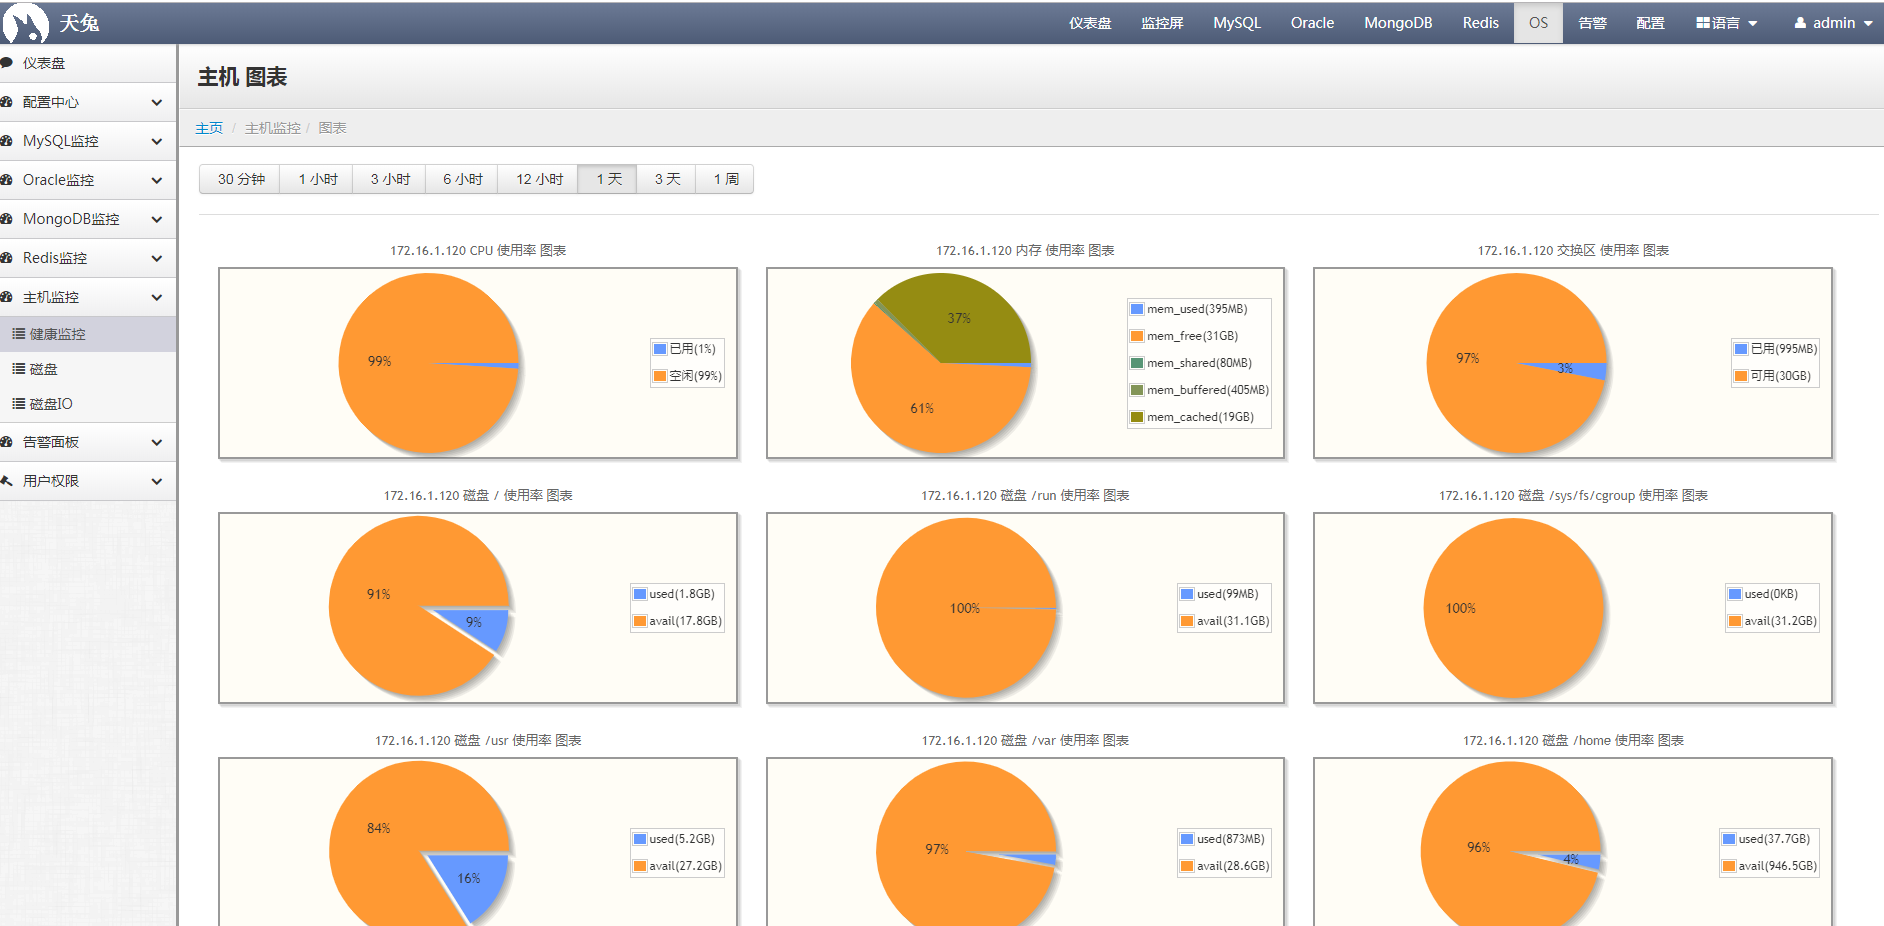
Task: Click the 可用(30GB) swap legend swatch
Action: pyautogui.click(x=1741, y=376)
